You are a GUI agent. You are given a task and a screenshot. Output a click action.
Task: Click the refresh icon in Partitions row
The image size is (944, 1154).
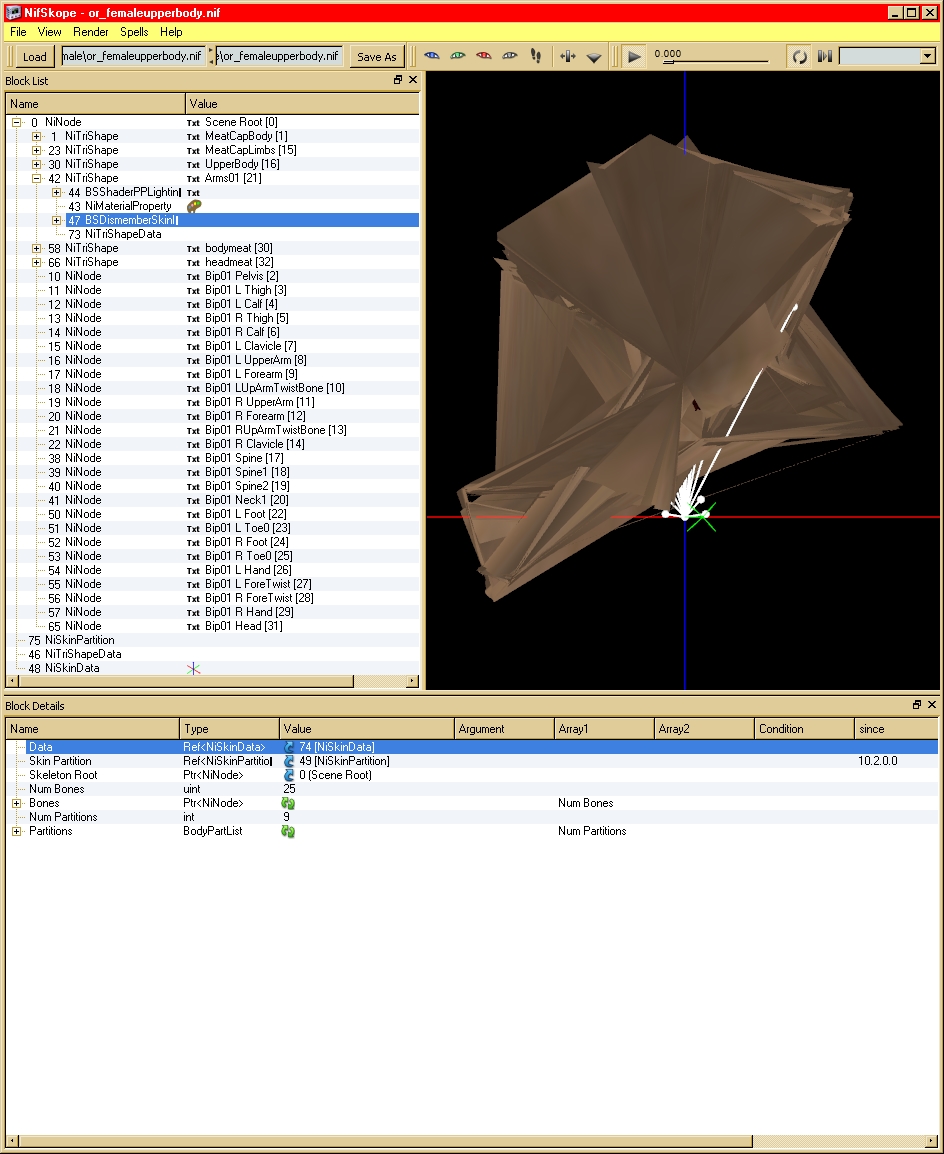tap(288, 831)
